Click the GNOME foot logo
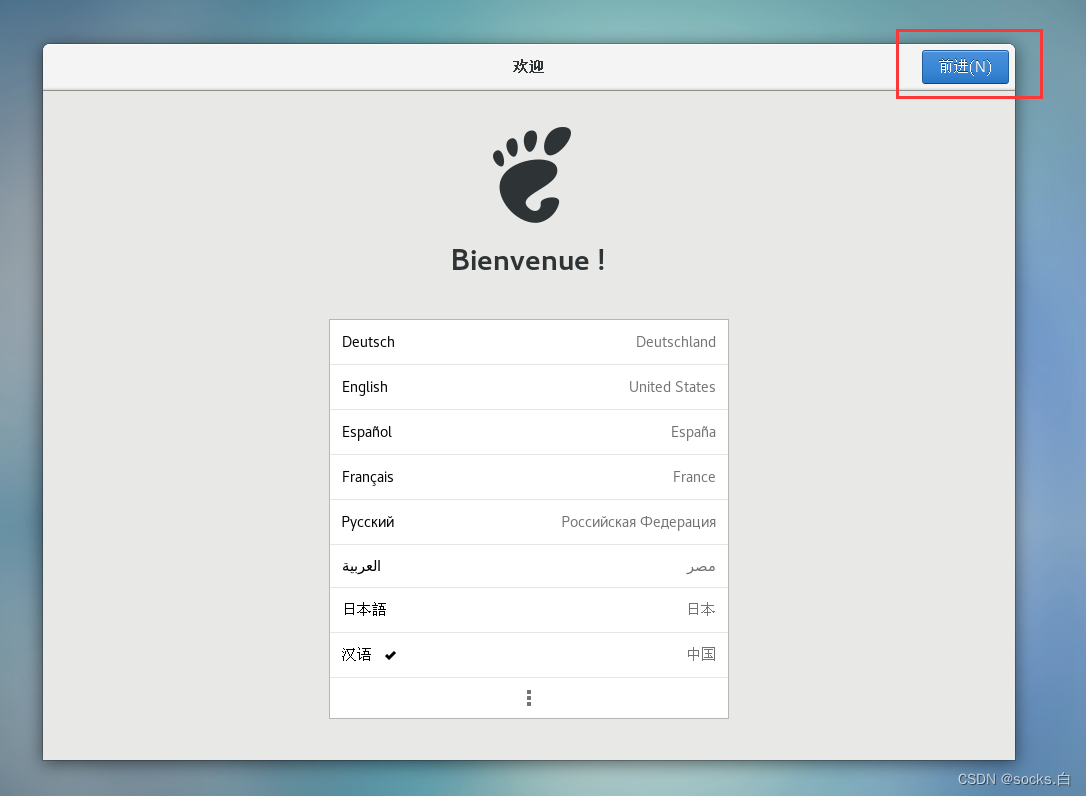Screen dimensions: 1086x796 click(530, 173)
